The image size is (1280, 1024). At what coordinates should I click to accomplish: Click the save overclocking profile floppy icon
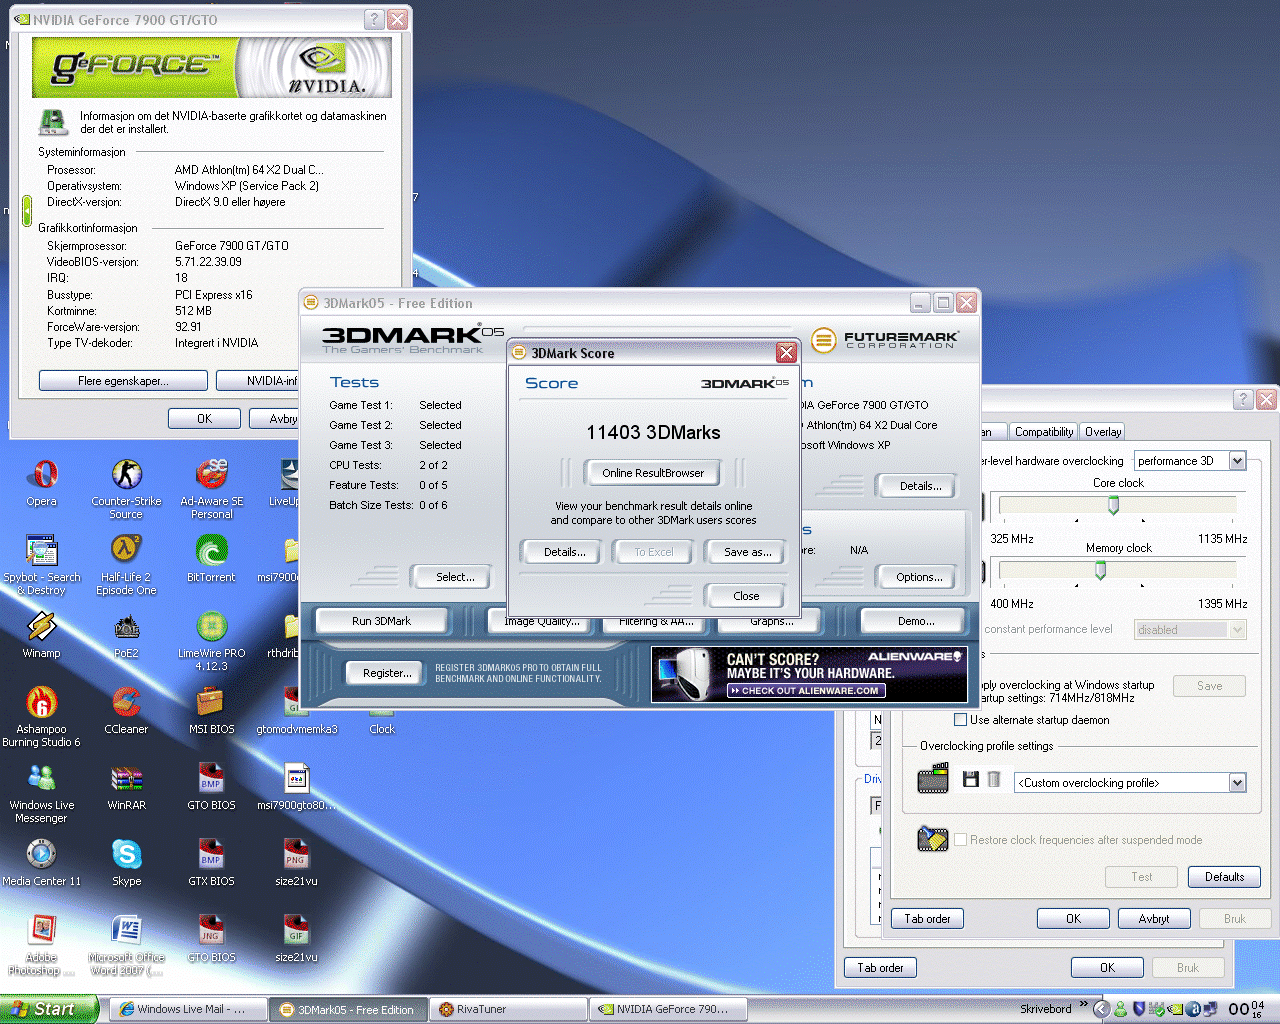point(970,779)
